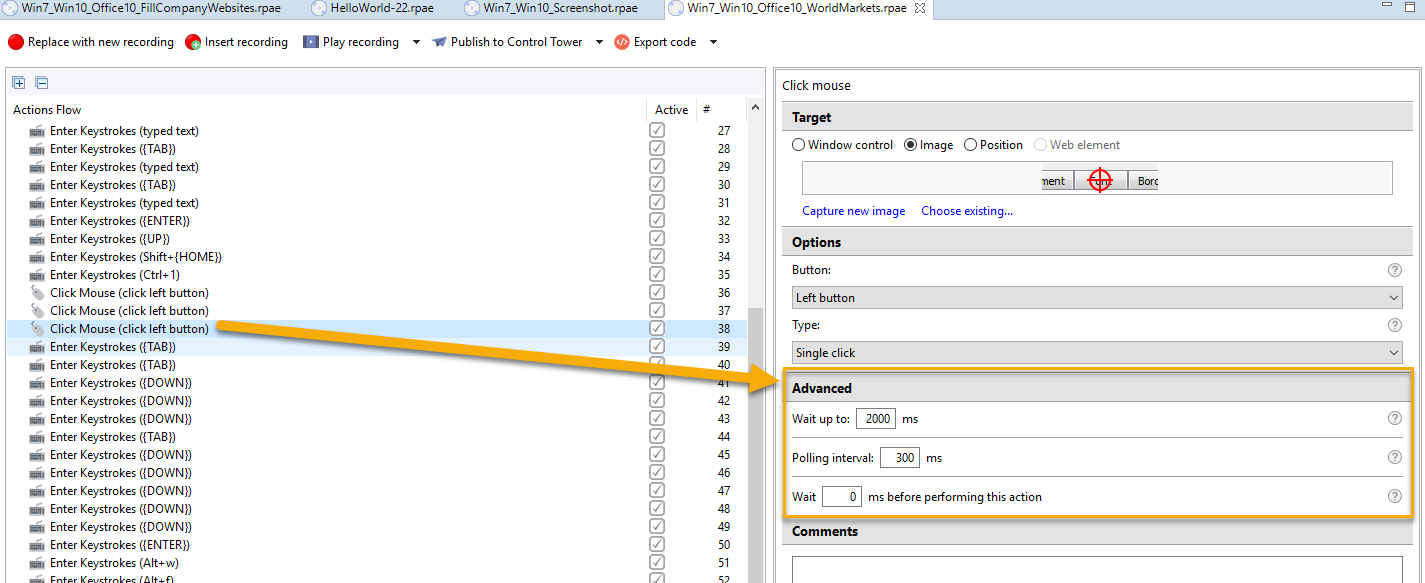This screenshot has width=1425, height=583.
Task: Open the Left button dropdown
Action: pyautogui.click(x=1097, y=298)
